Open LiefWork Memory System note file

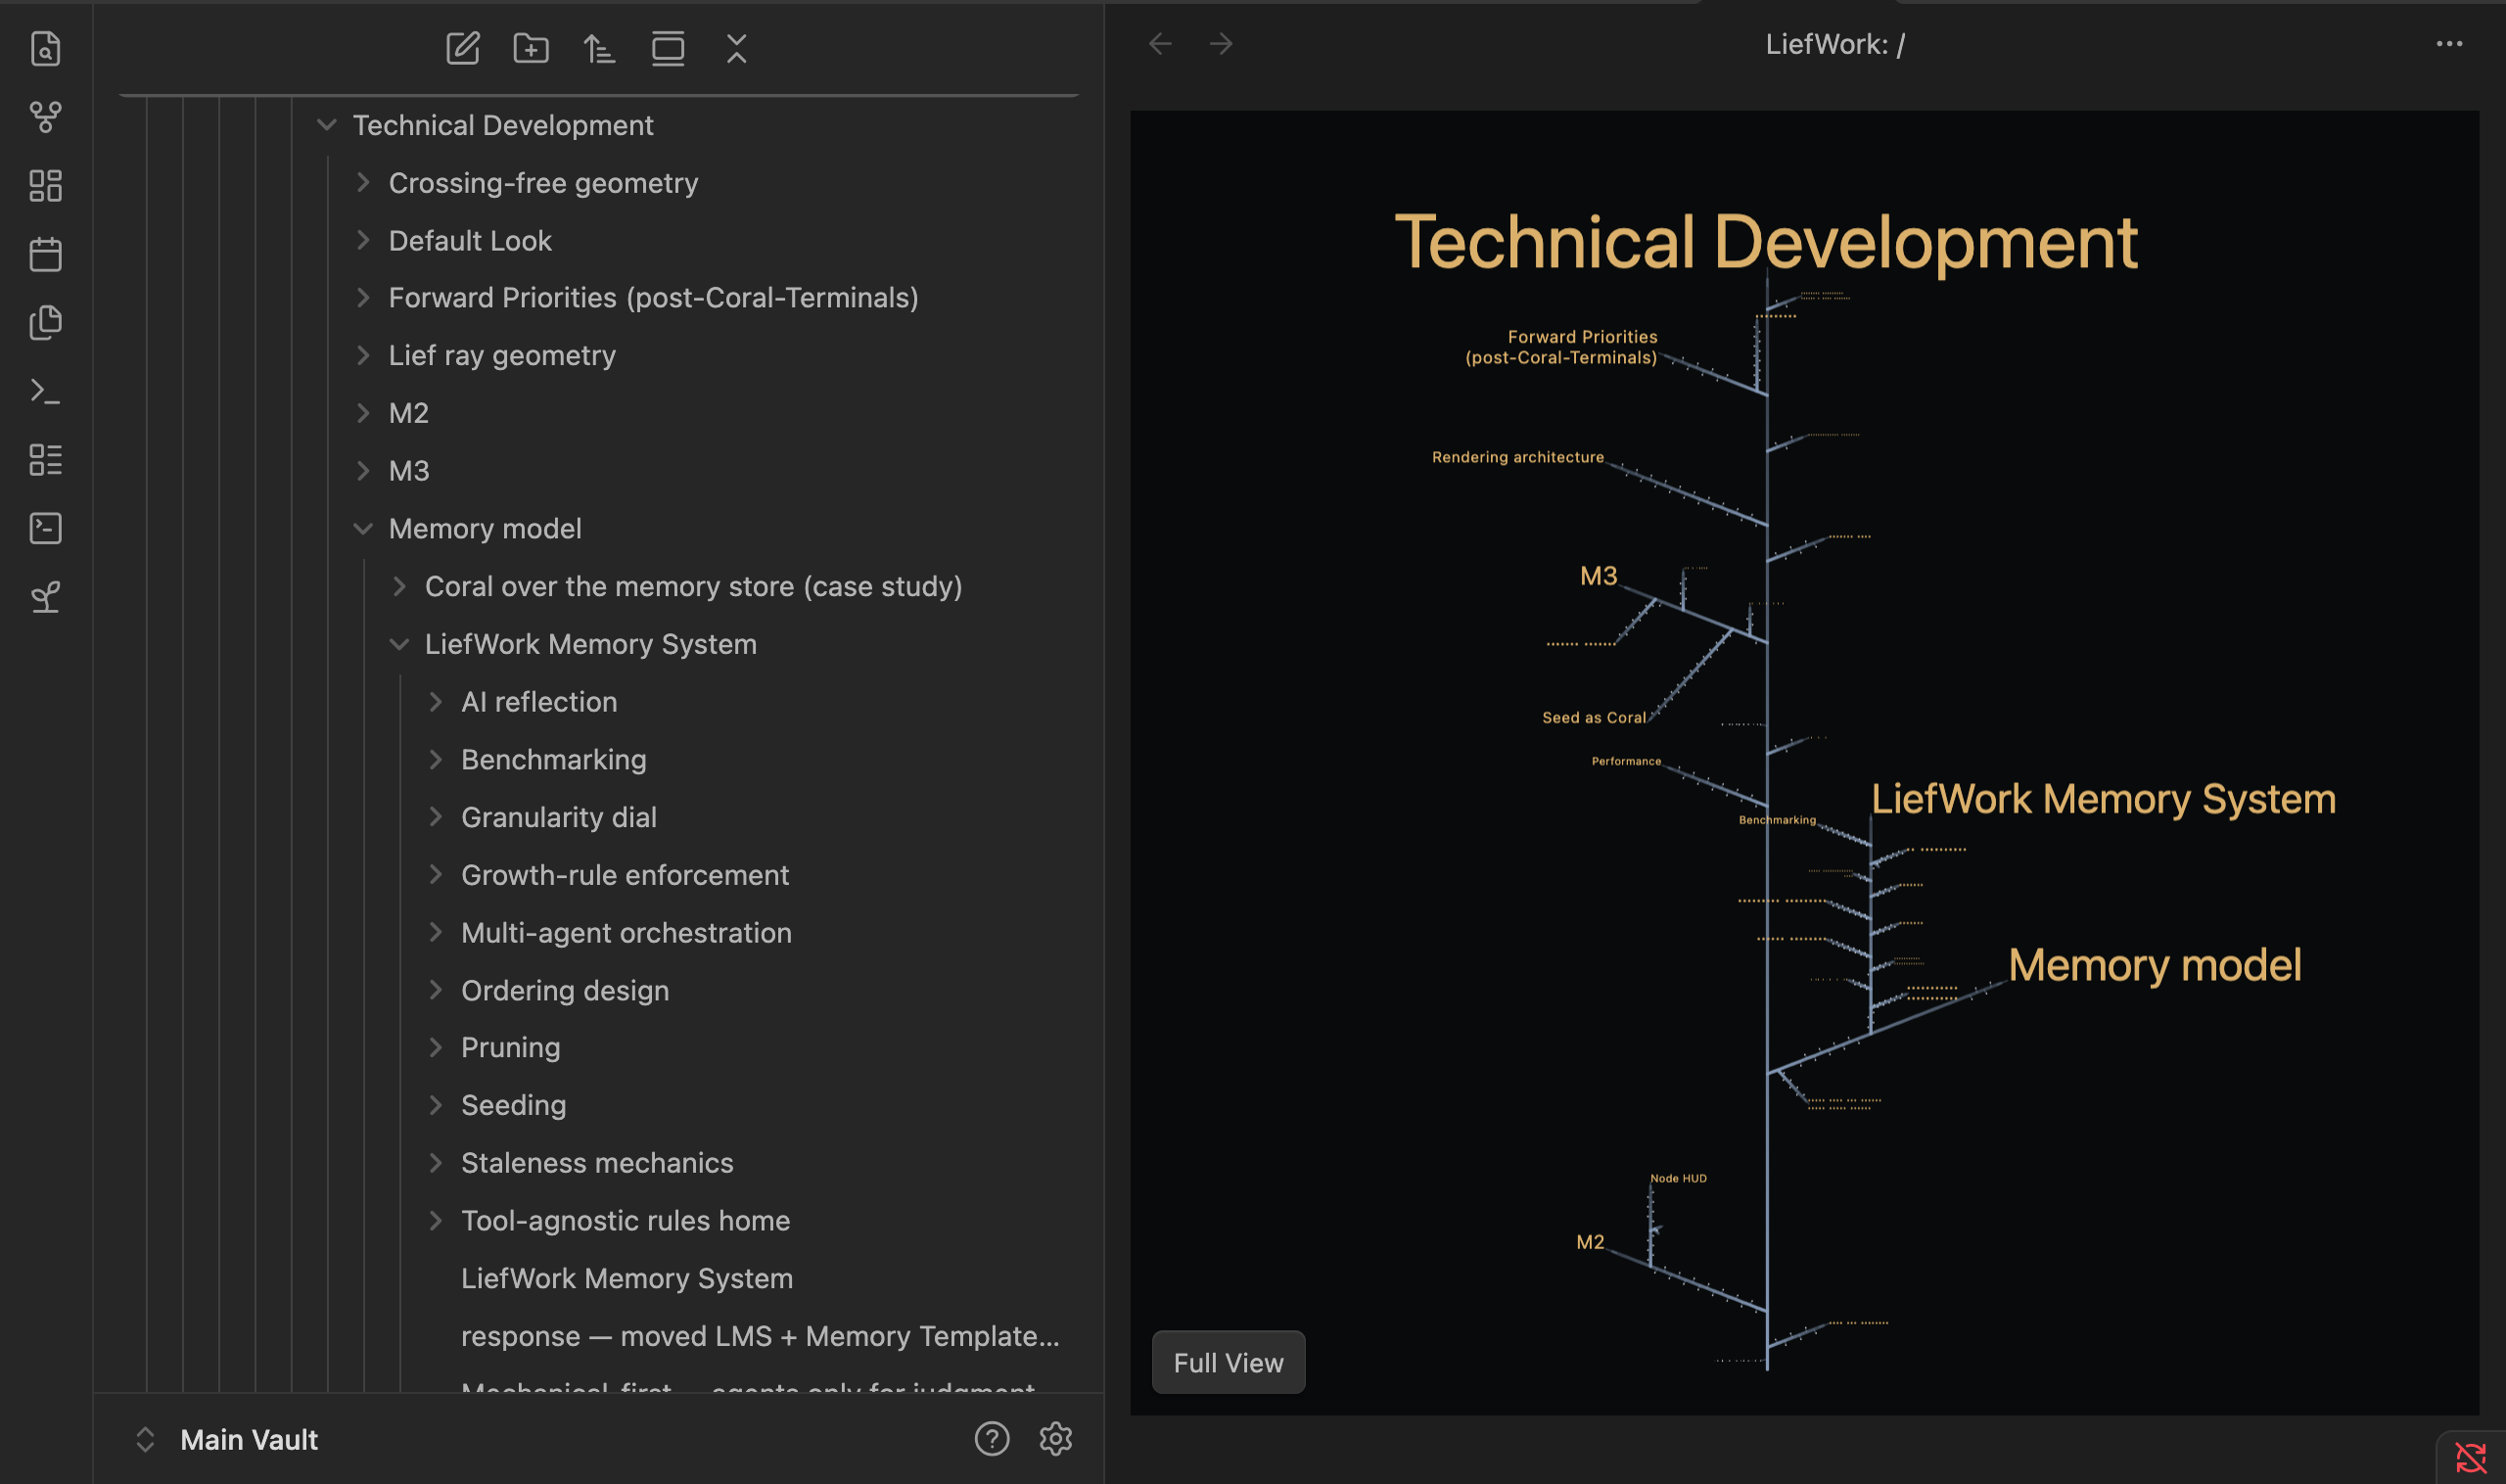[x=626, y=1279]
